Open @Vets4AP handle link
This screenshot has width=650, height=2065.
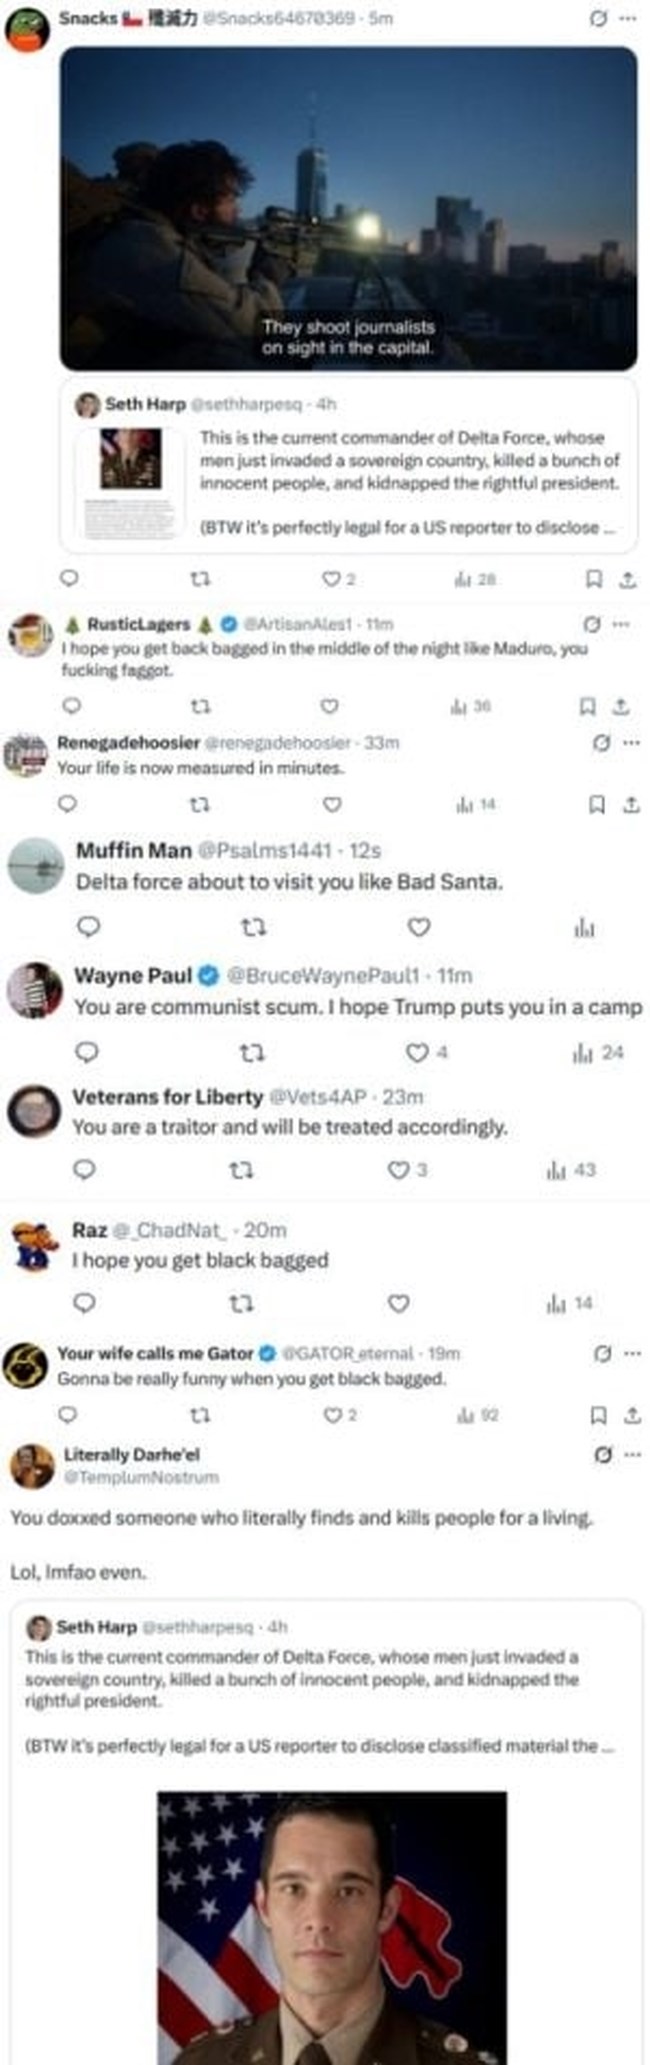317,1097
